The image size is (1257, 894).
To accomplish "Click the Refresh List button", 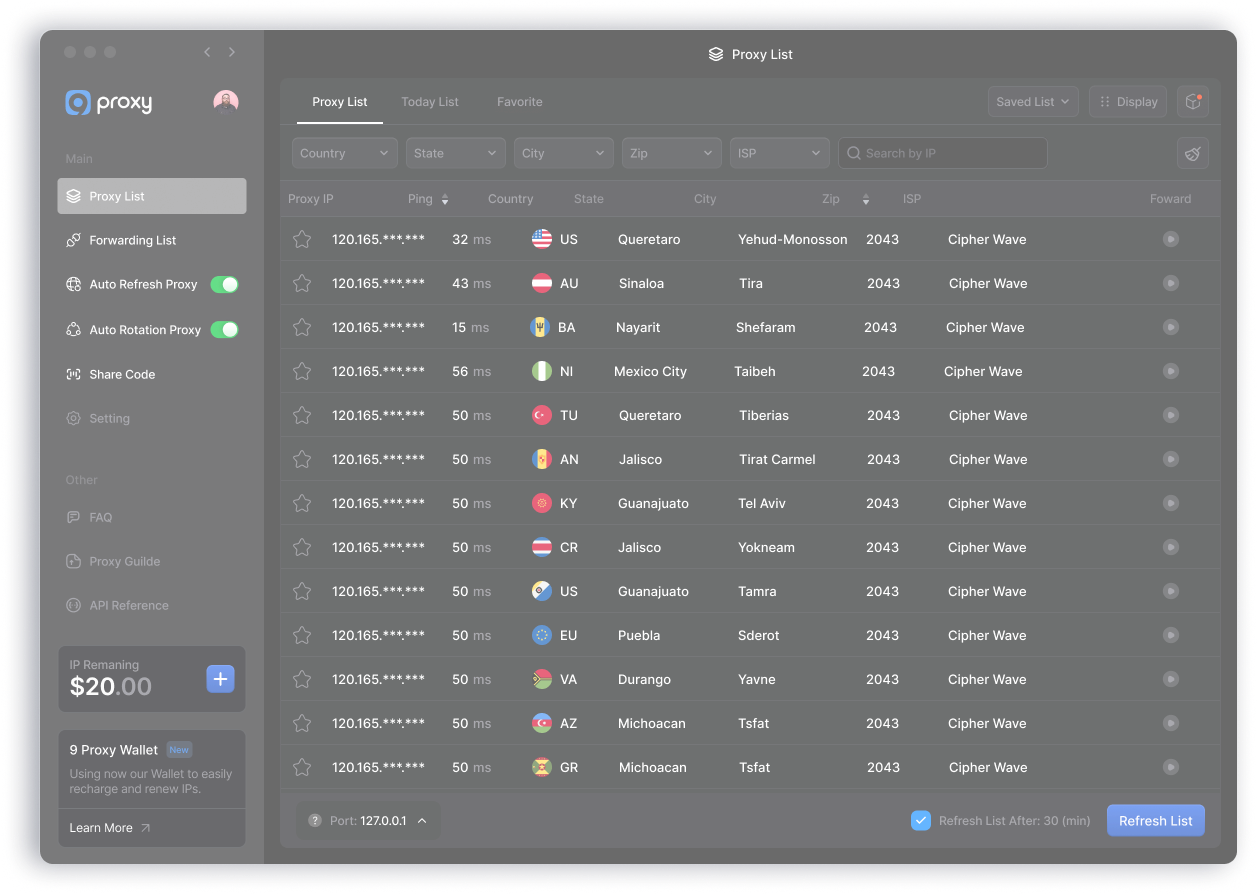I will 1155,821.
